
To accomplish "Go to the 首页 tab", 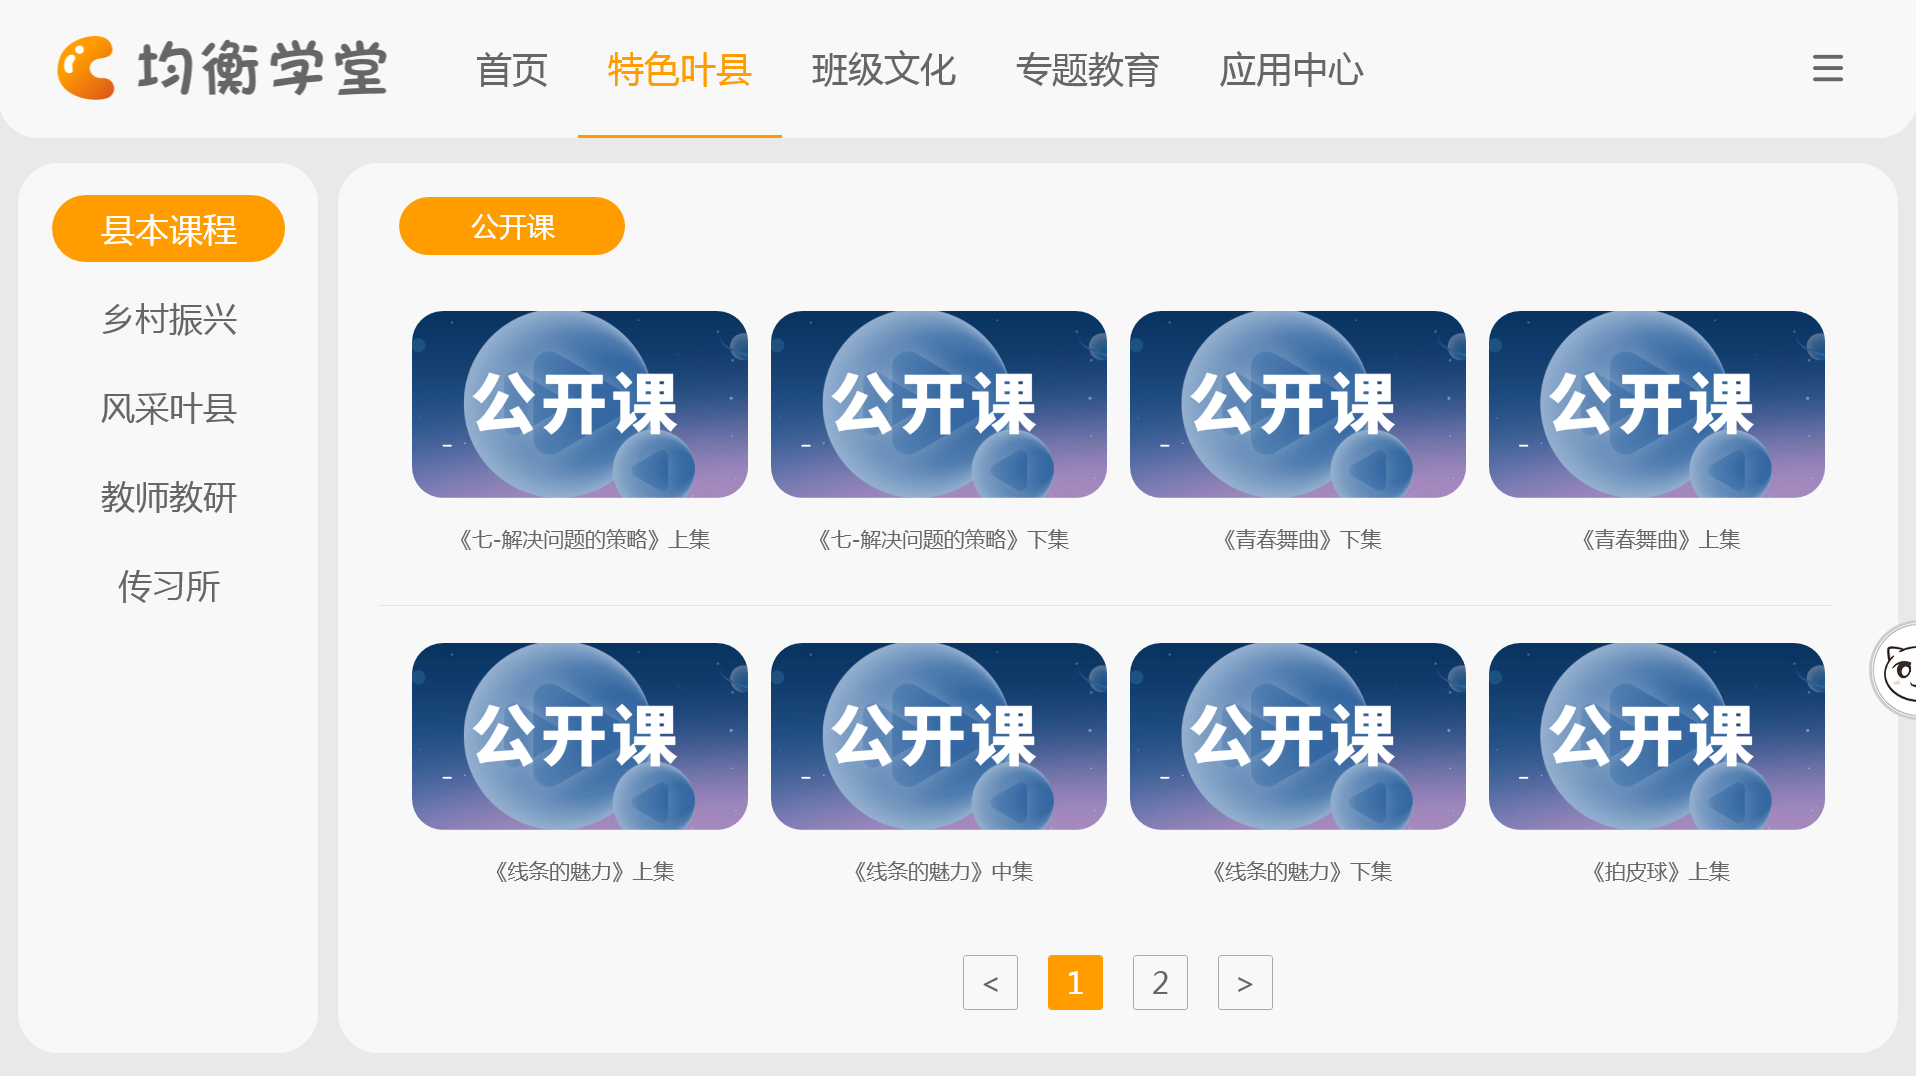I will click(x=512, y=70).
